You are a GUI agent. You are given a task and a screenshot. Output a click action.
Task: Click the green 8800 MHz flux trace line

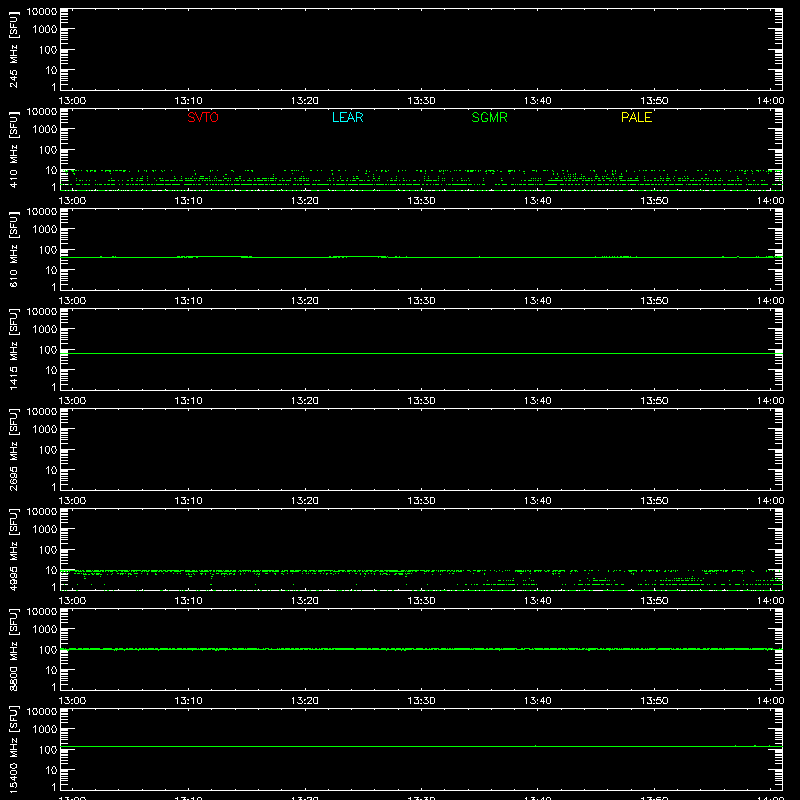coord(421,649)
